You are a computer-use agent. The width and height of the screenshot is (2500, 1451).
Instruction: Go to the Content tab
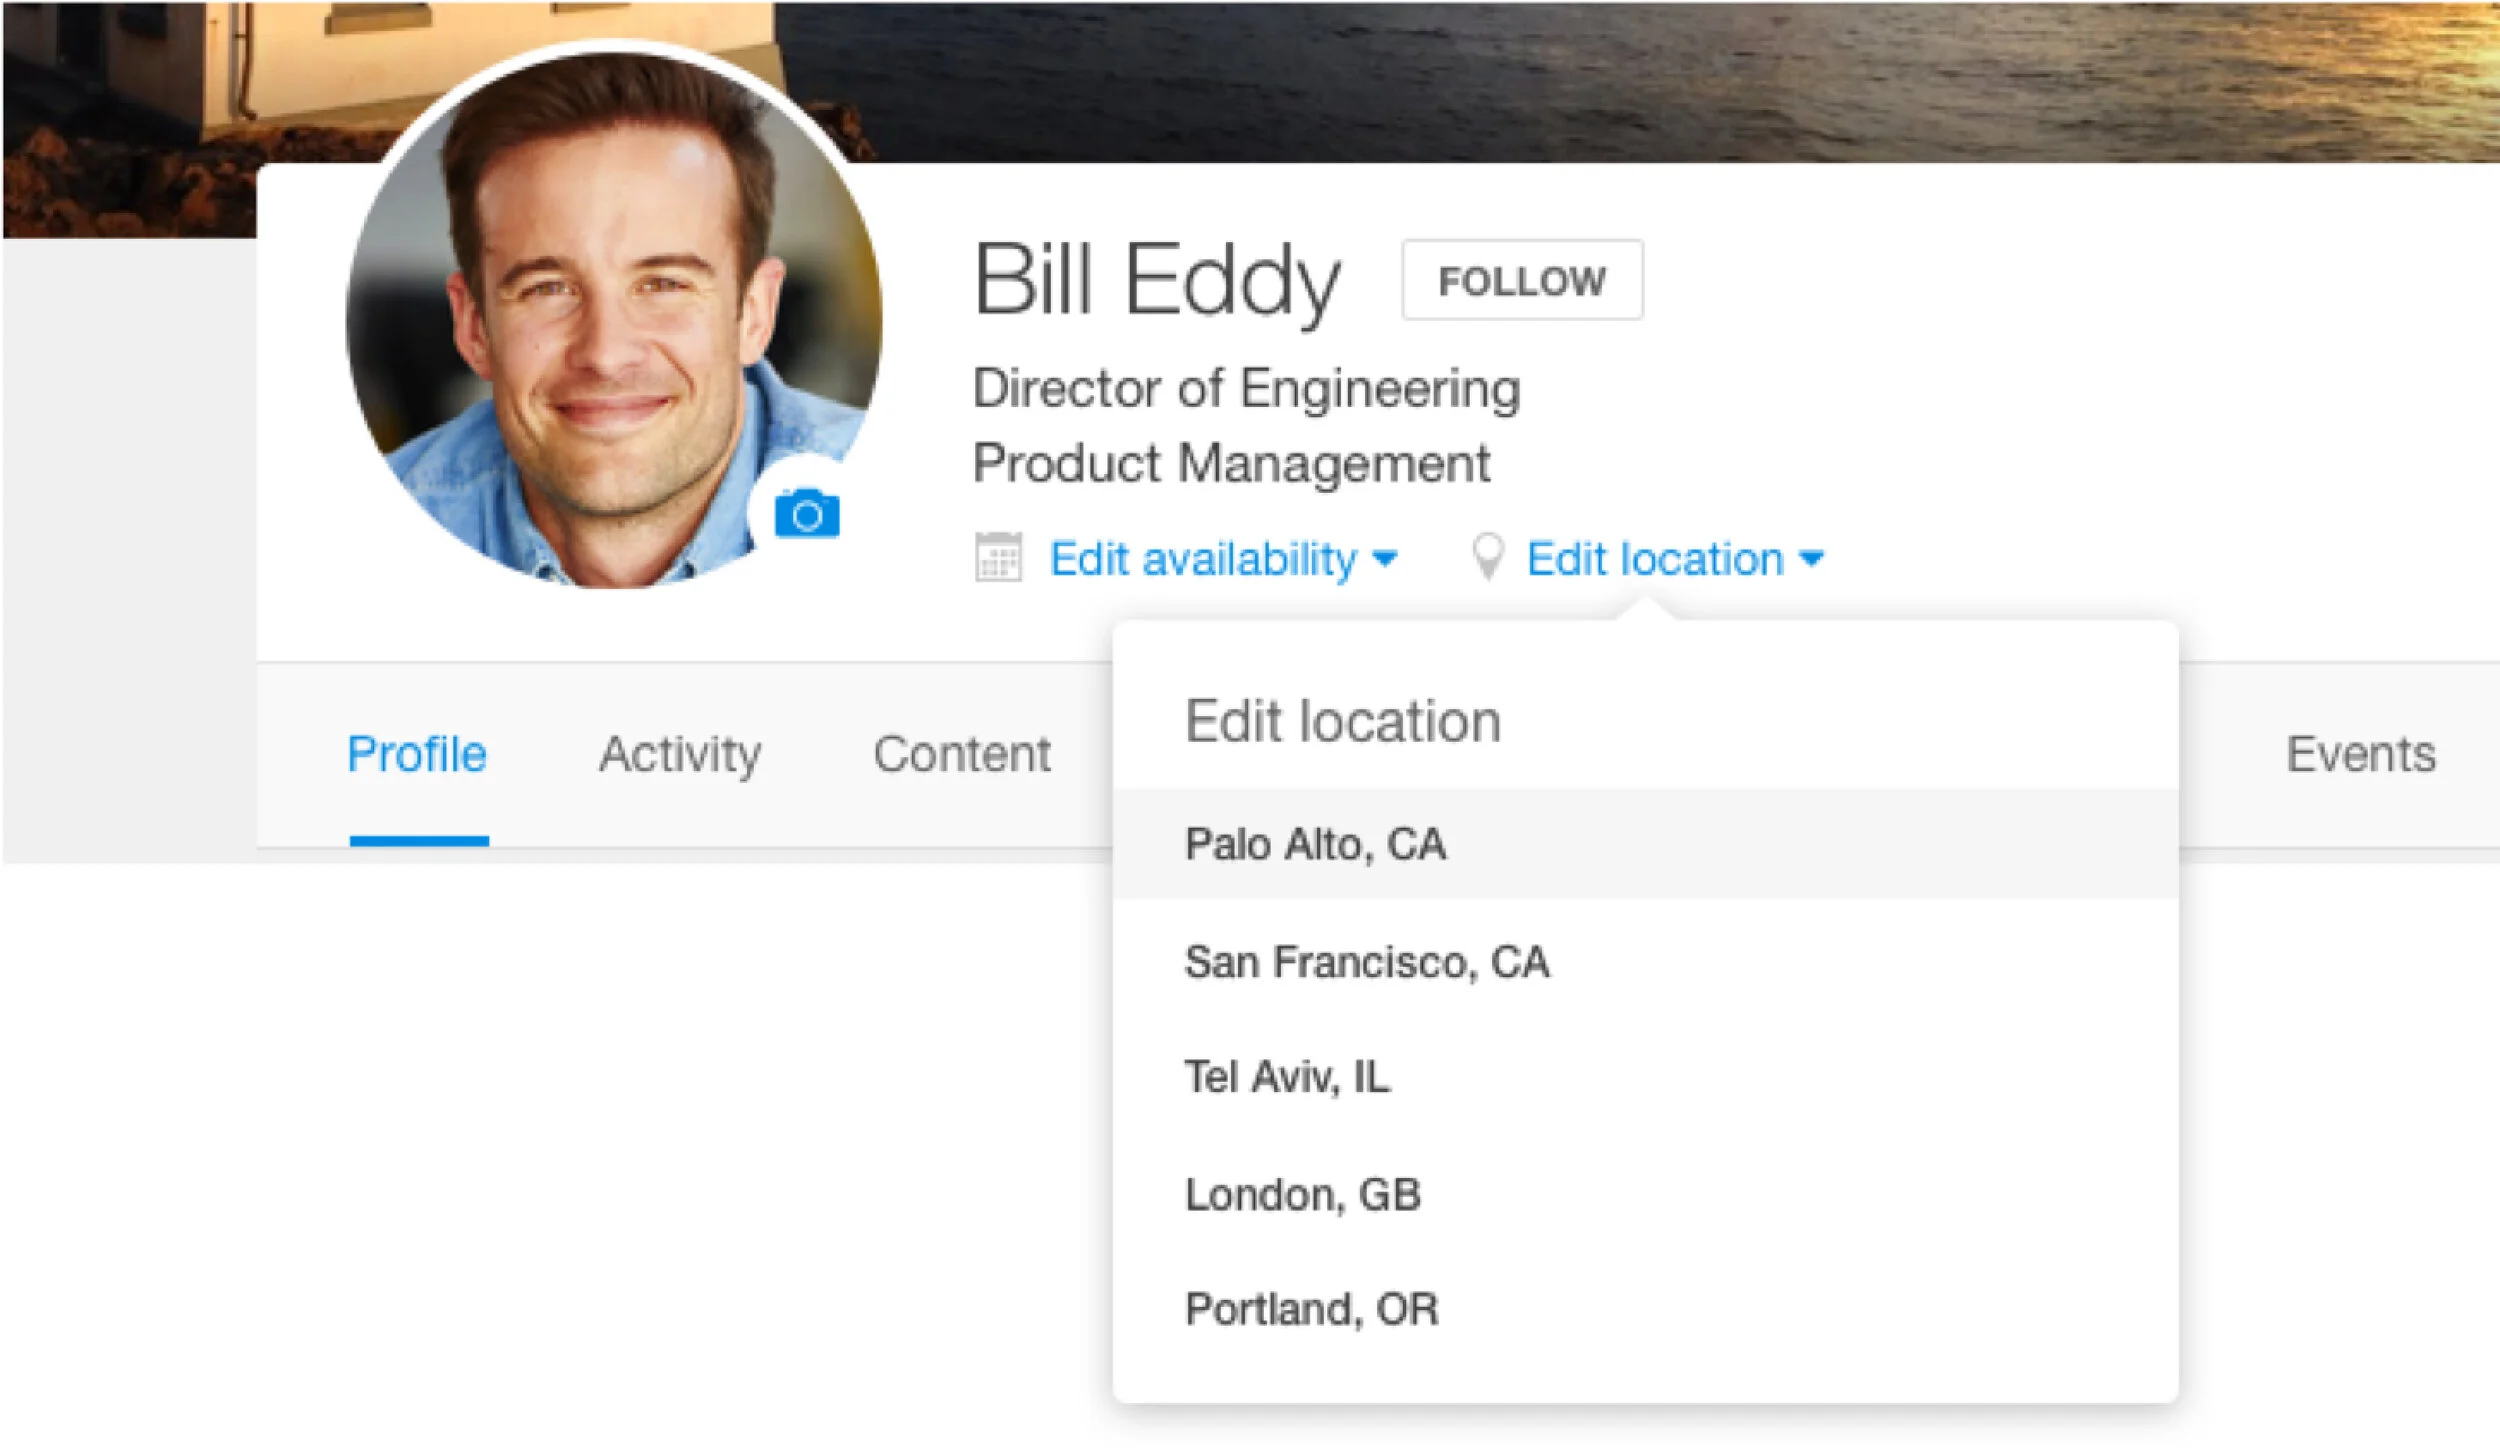(x=961, y=754)
